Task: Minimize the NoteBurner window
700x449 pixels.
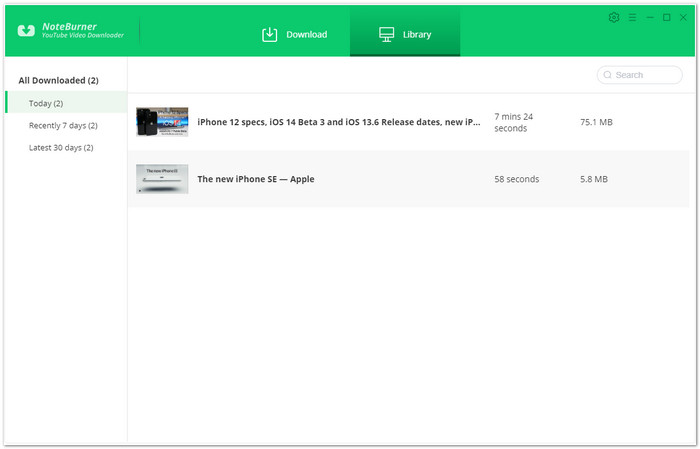Action: coord(650,17)
